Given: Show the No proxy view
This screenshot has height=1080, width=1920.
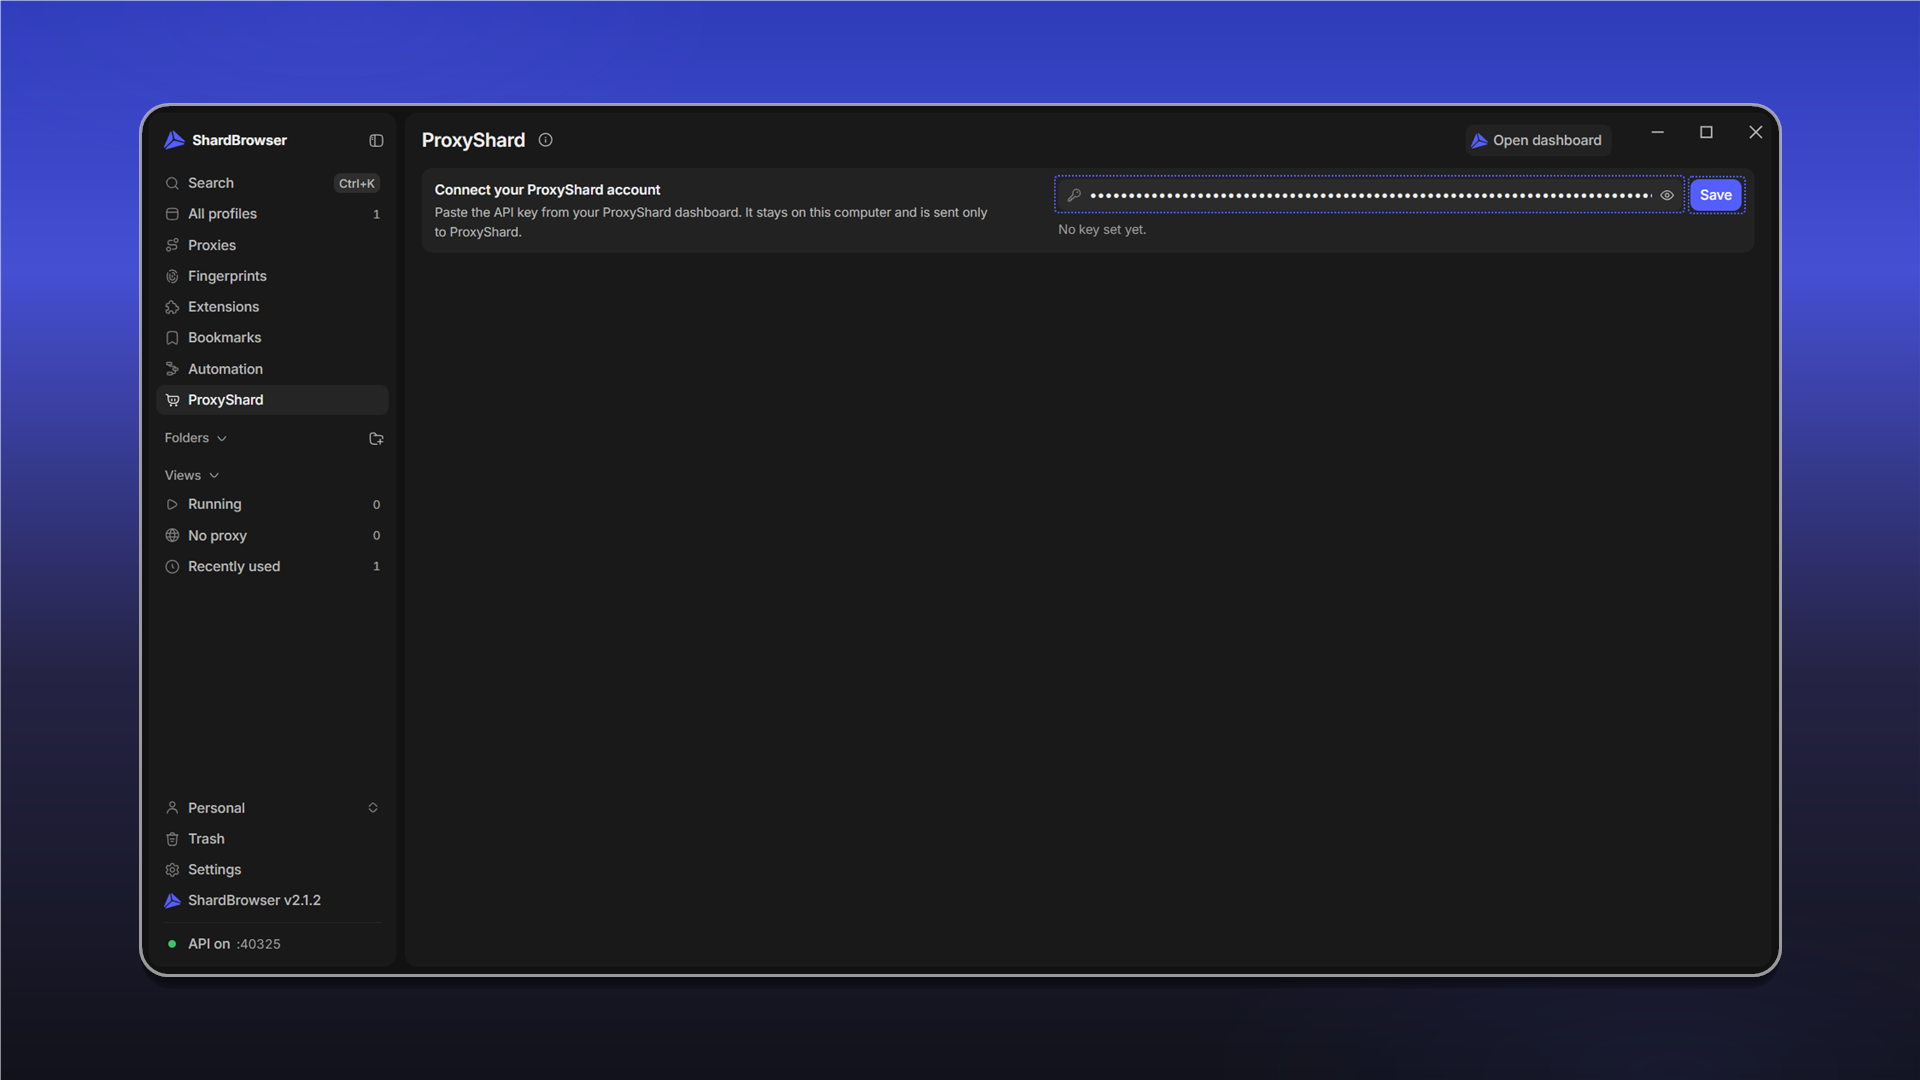Looking at the screenshot, I should [272, 536].
